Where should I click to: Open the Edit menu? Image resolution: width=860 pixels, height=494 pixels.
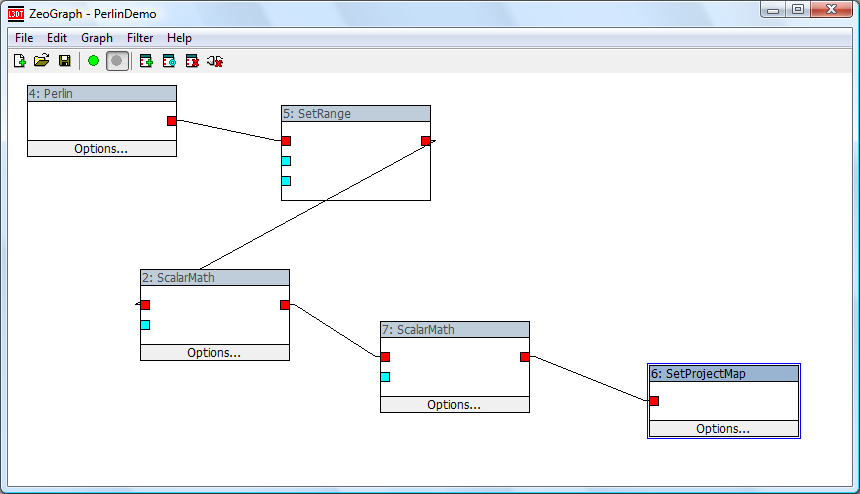coord(57,38)
